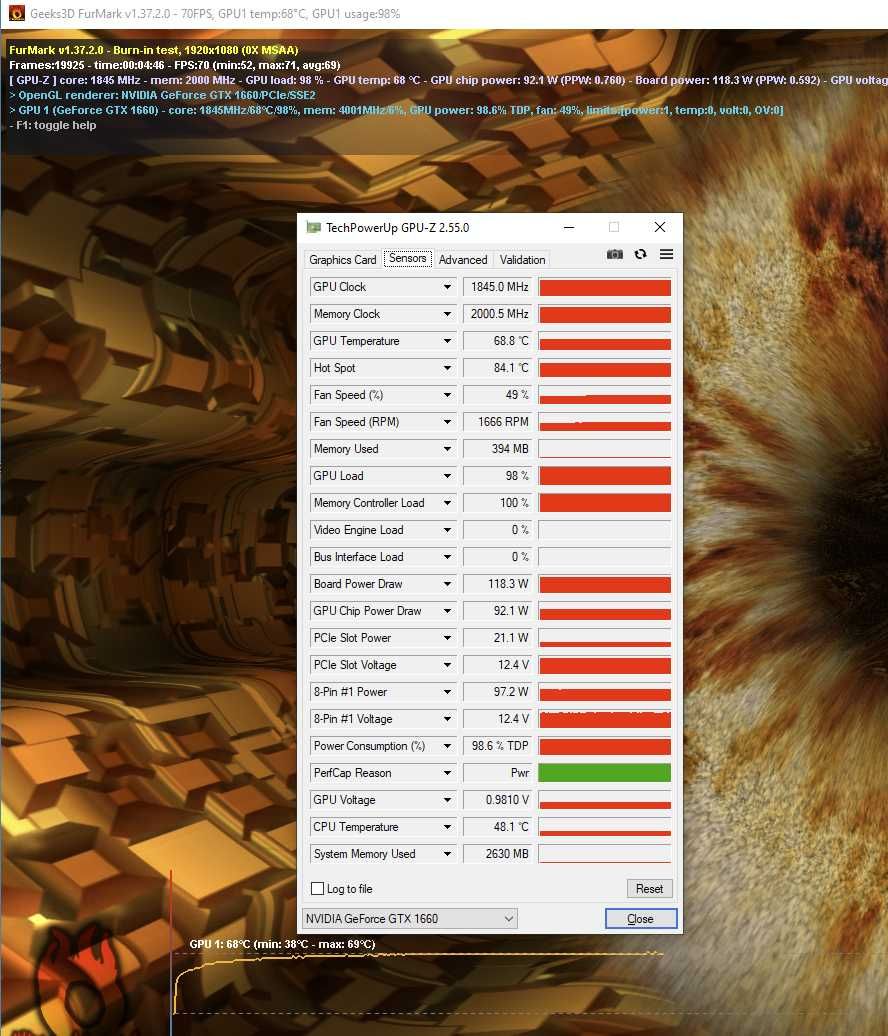Viewport: 888px width, 1036px height.
Task: Open the Board Power Draw dropdown
Action: pos(447,584)
